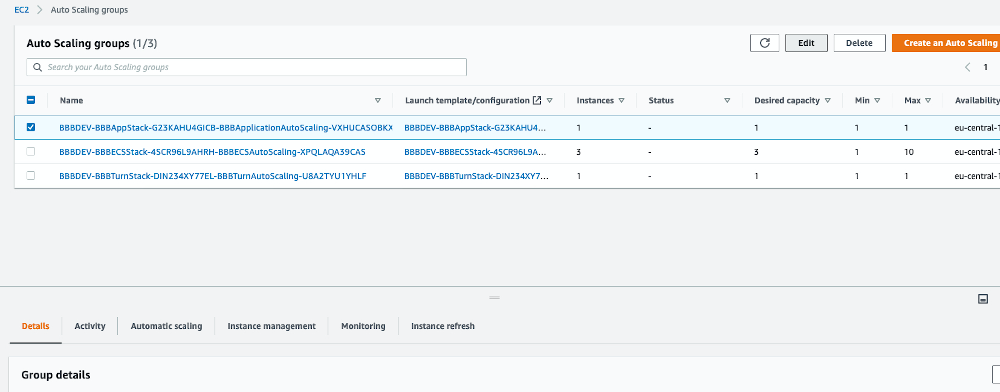Uncheck the BBBAppStack group checkbox
This screenshot has width=1000, height=392.
(31, 127)
